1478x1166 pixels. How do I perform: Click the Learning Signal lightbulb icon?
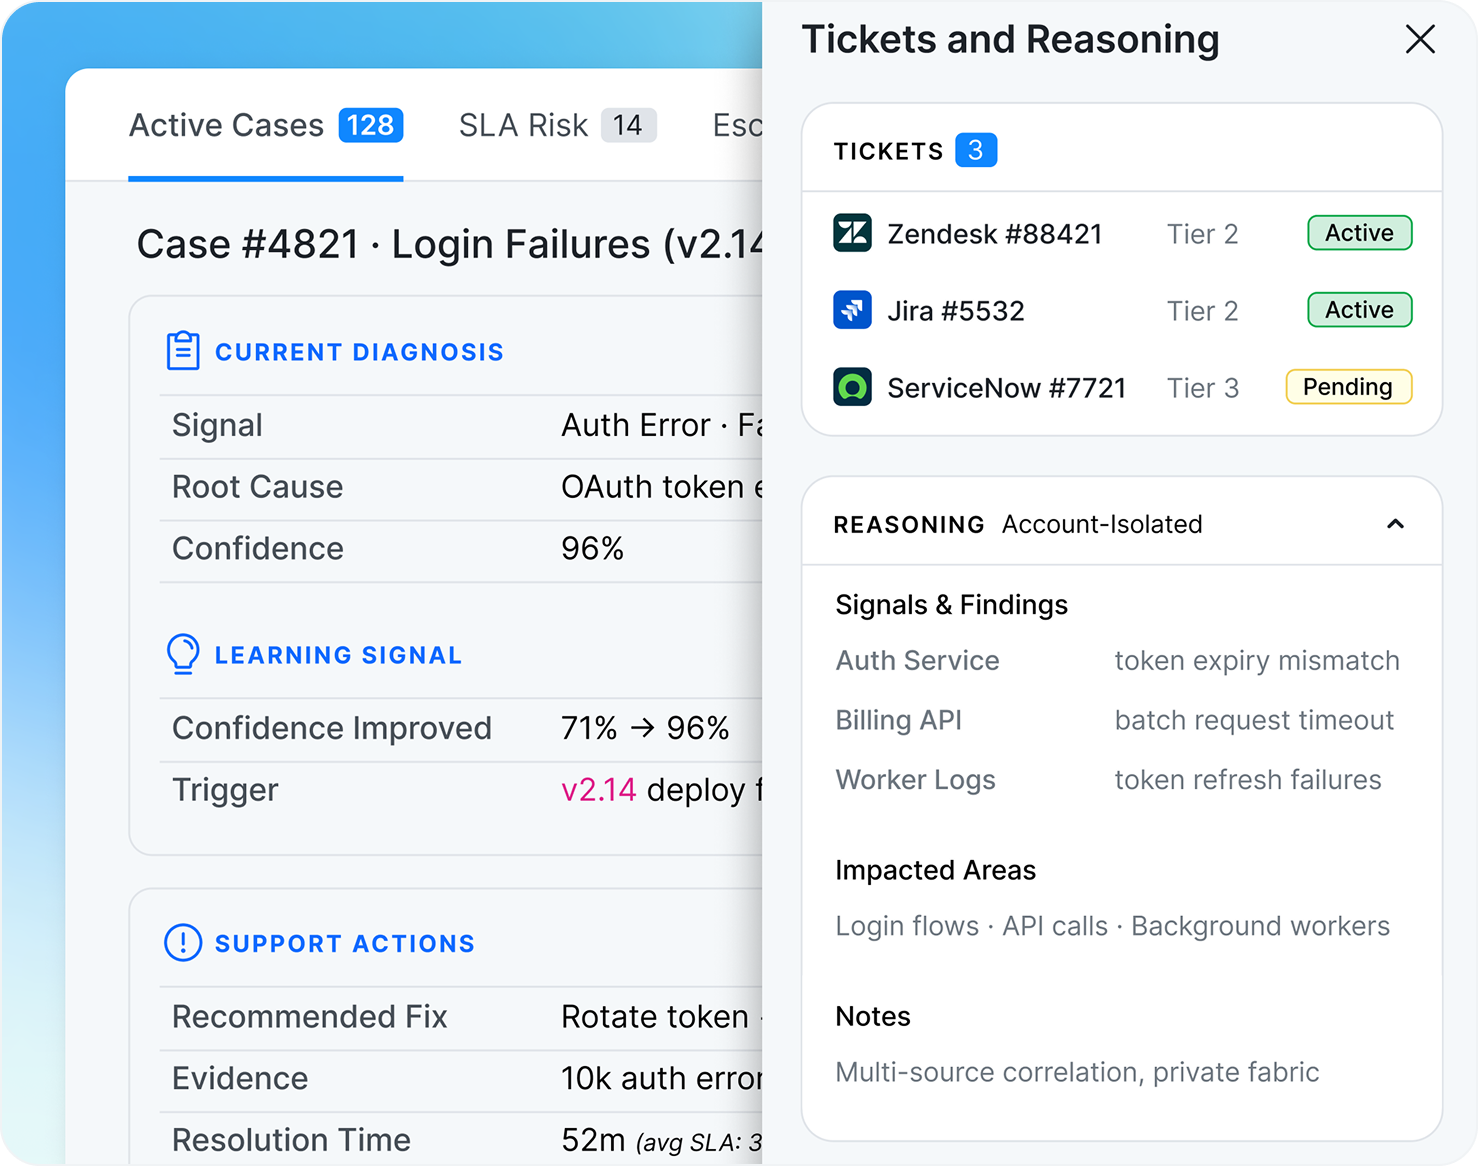coord(183,654)
